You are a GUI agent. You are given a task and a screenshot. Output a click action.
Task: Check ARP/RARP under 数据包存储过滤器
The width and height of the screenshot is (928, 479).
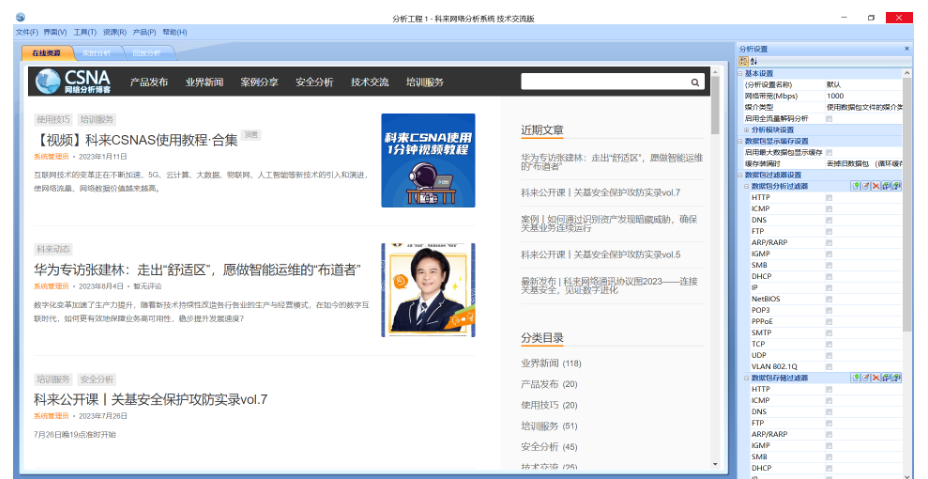(x=829, y=435)
